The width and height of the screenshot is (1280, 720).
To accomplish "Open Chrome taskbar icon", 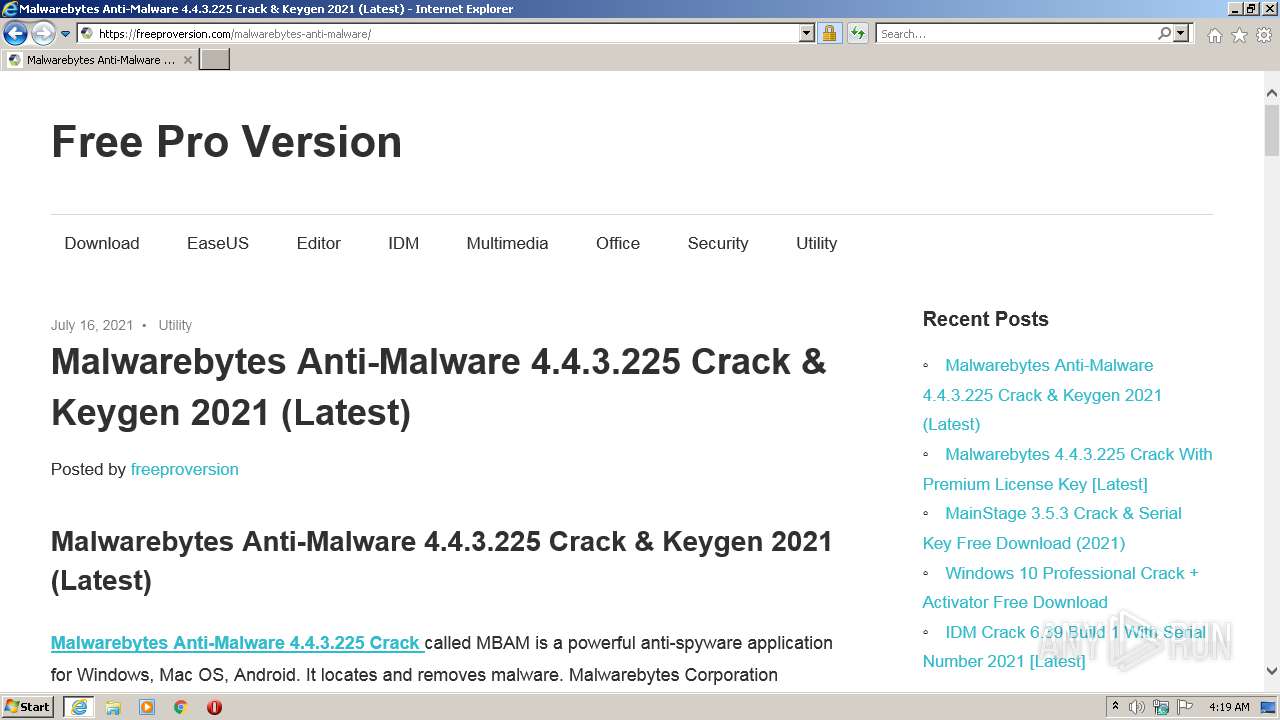I will 181,707.
